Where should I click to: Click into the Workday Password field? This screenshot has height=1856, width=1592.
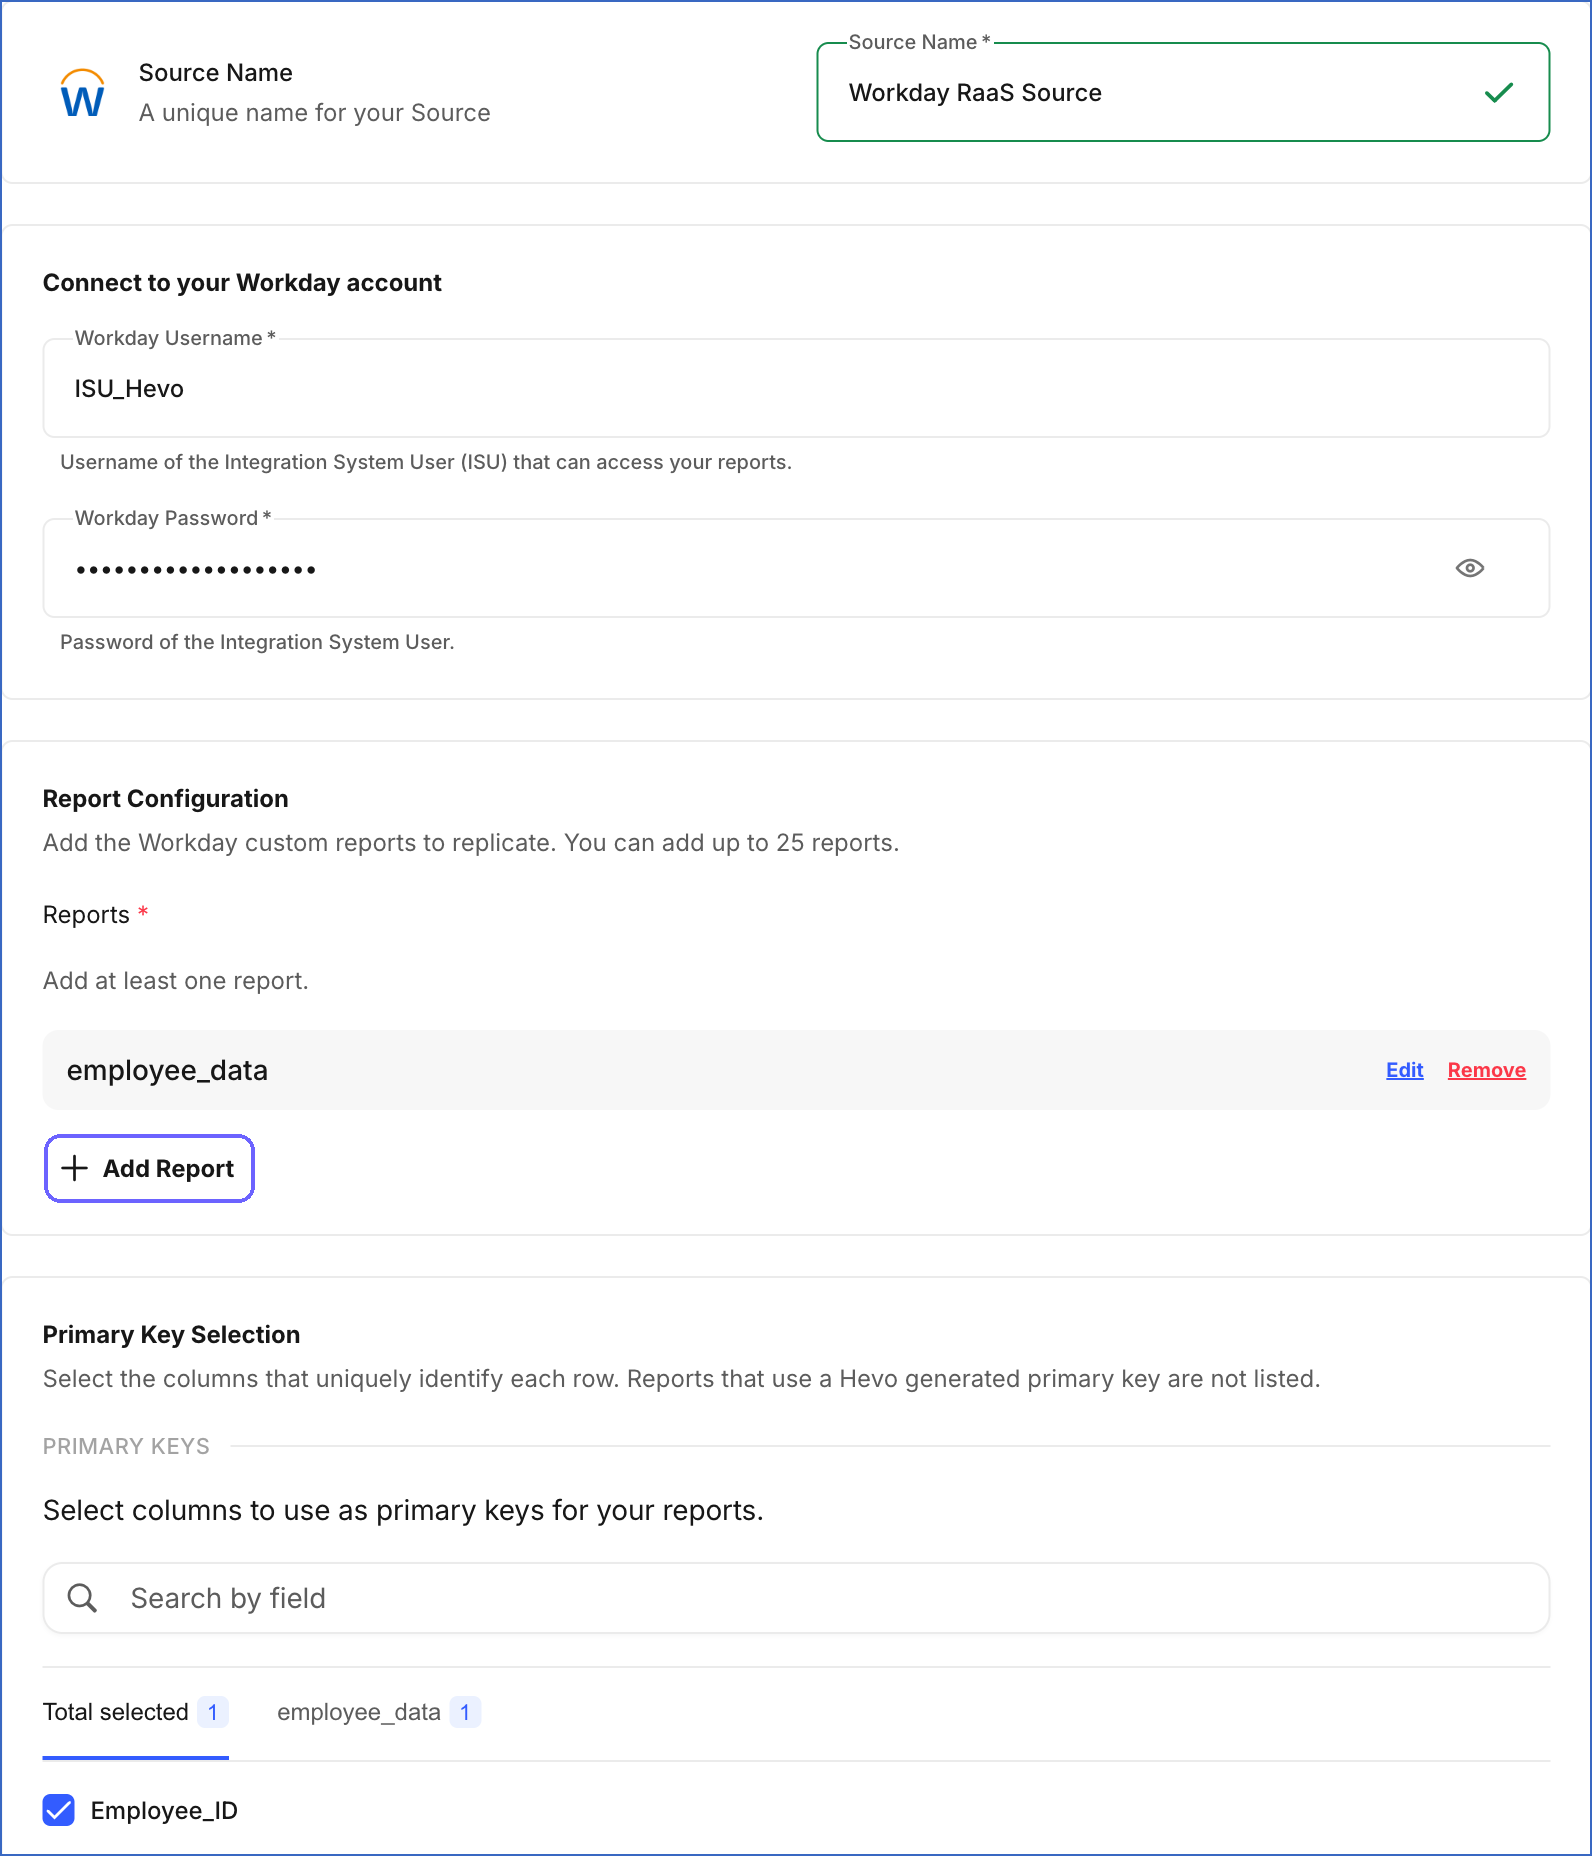tap(796, 568)
